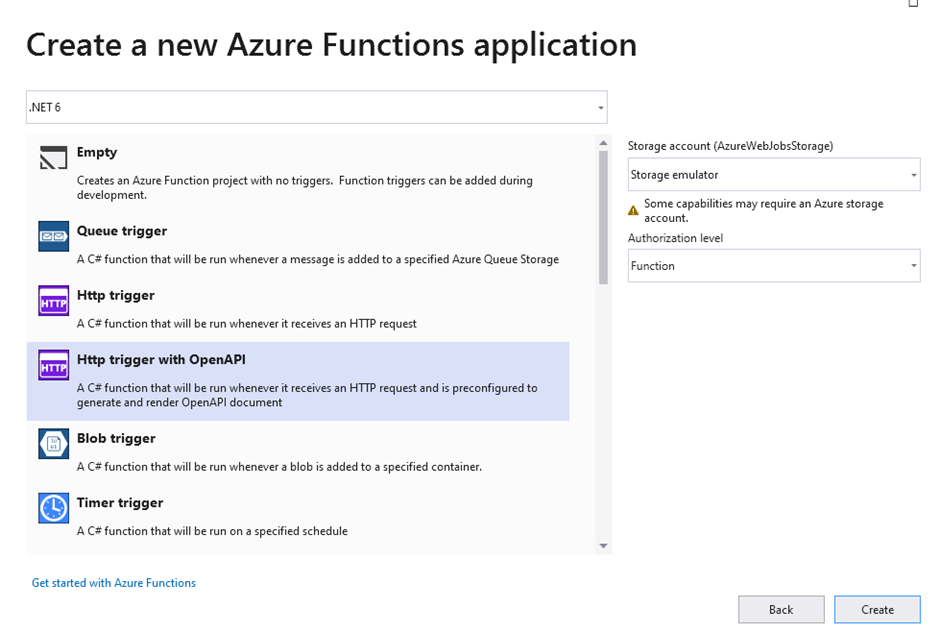Click the Empty template description text
This screenshot has width=940, height=633.
click(305, 187)
